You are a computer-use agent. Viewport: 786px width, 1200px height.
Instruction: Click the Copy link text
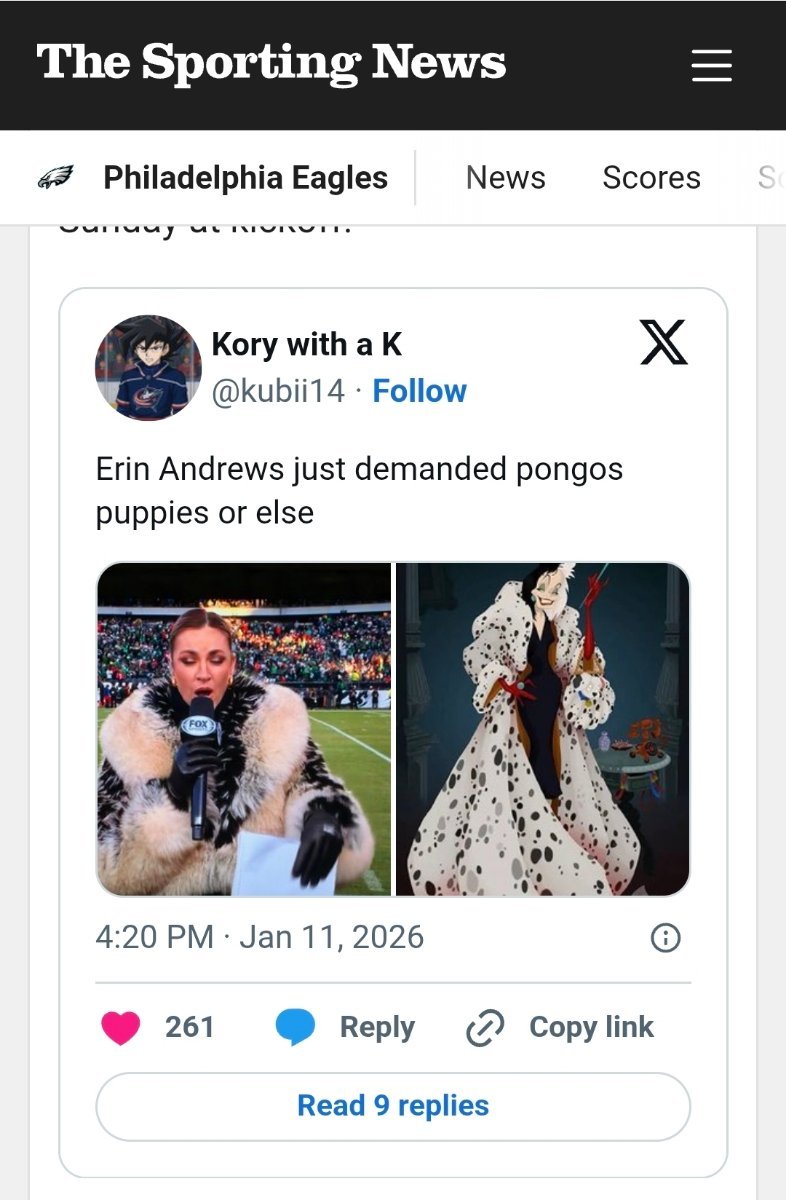pos(591,1027)
